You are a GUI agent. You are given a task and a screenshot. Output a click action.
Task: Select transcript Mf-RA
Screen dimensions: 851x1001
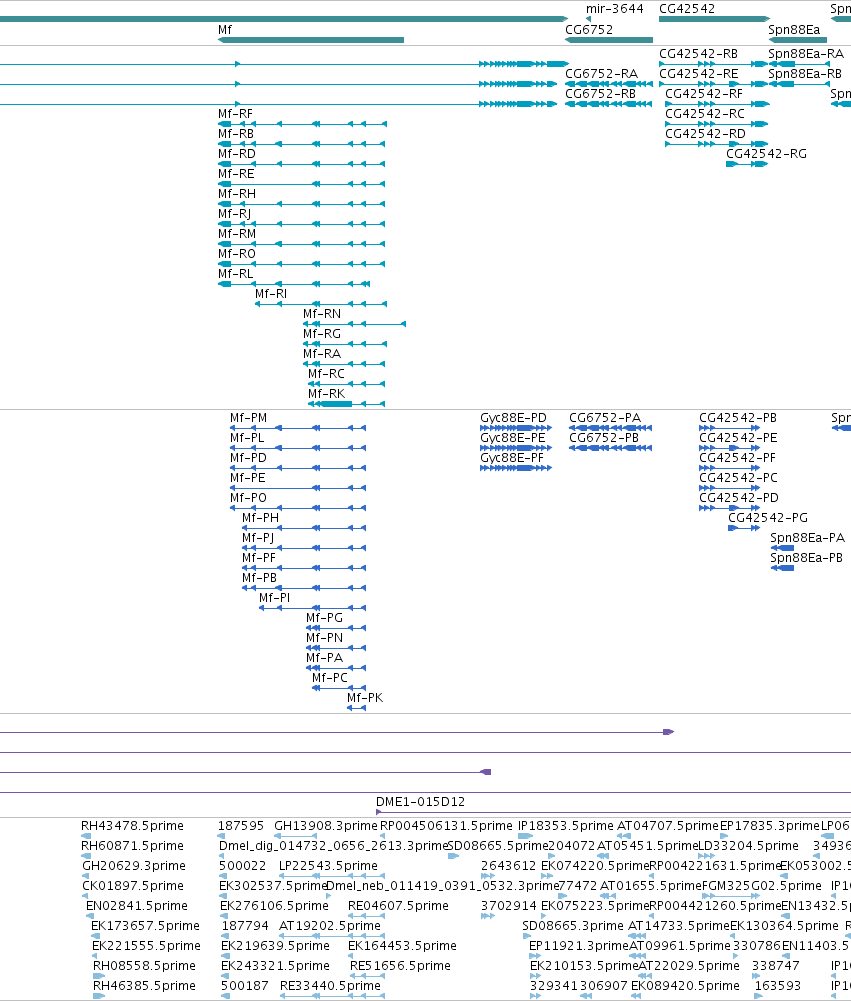click(x=322, y=354)
